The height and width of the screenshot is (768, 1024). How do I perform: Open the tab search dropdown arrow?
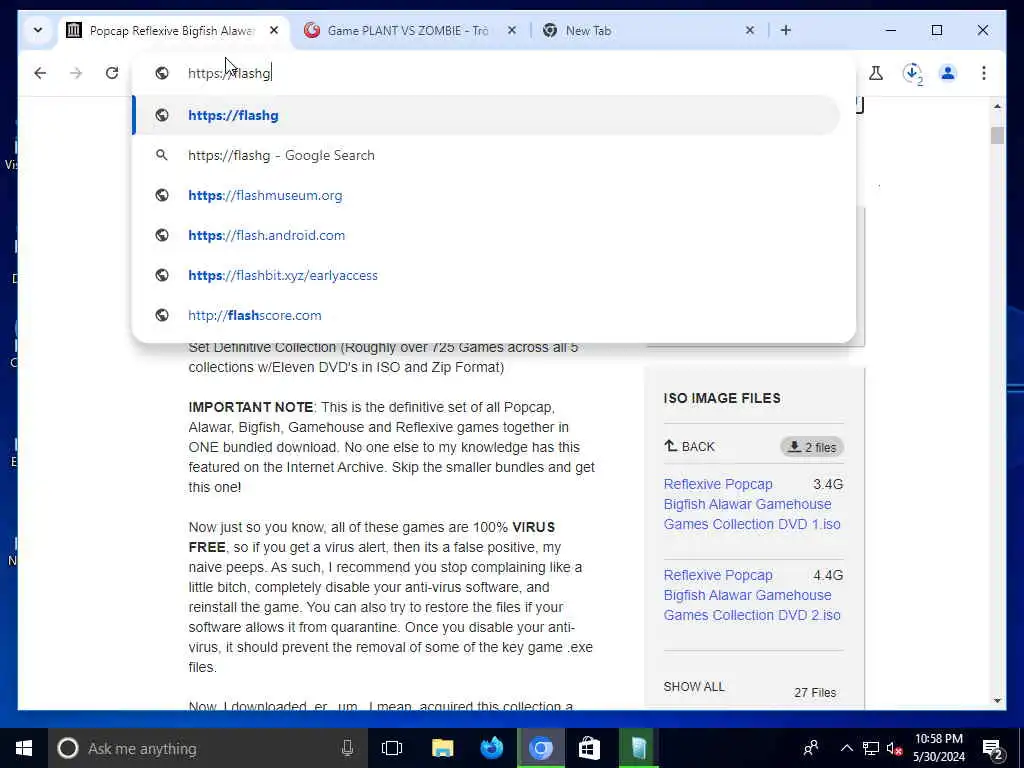point(38,30)
